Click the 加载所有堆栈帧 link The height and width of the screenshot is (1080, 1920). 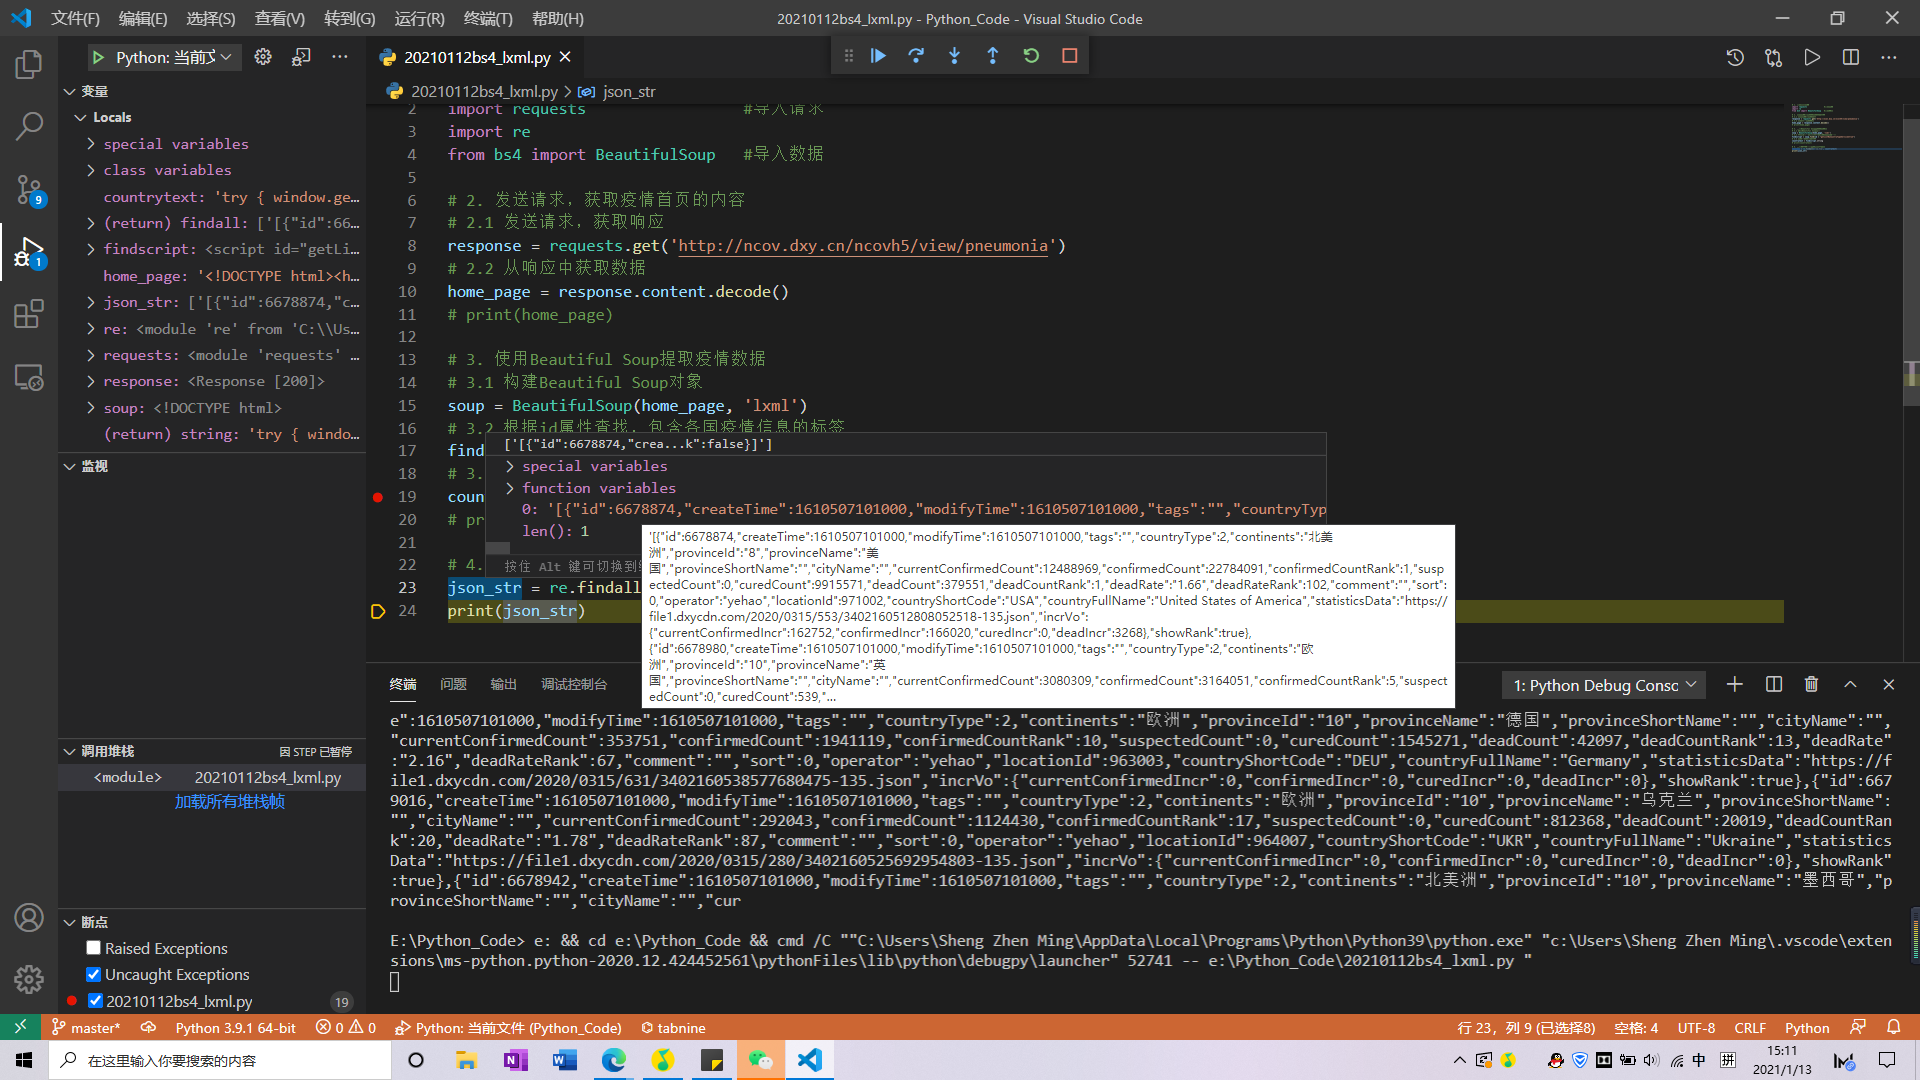230,802
